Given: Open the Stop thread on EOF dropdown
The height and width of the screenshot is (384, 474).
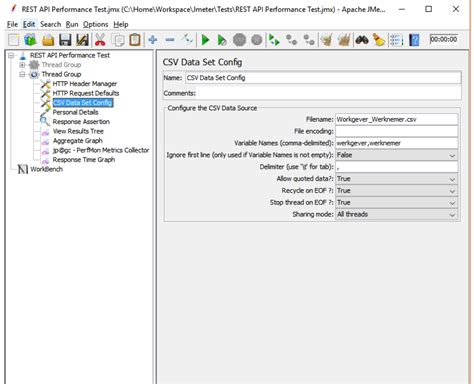Looking at the screenshot, I should pyautogui.click(x=397, y=203).
